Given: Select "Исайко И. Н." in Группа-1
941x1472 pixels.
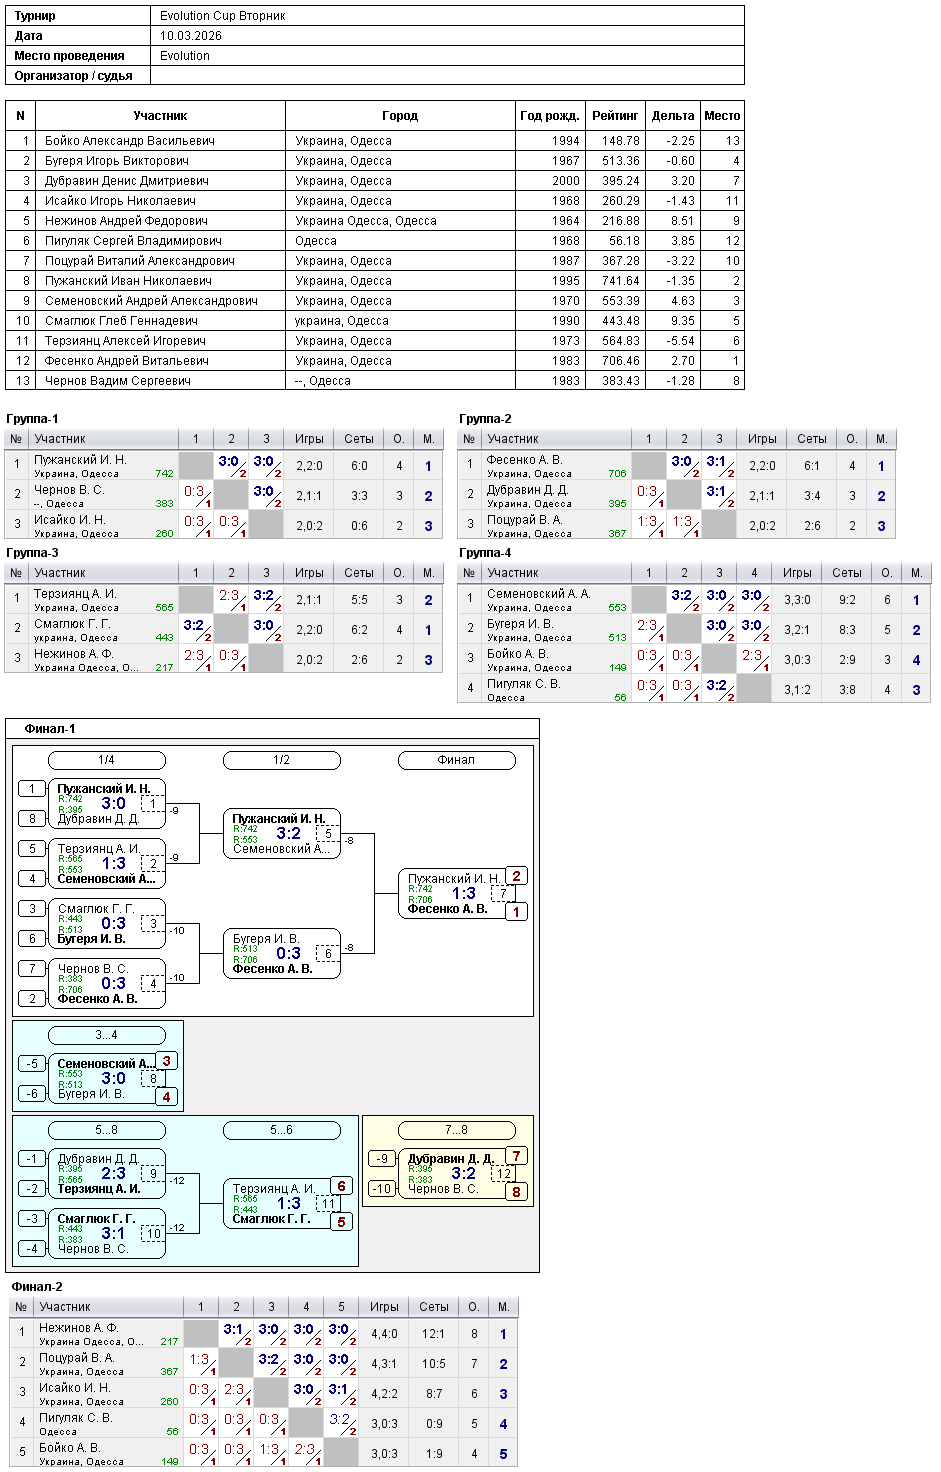Looking at the screenshot, I should 70,520.
